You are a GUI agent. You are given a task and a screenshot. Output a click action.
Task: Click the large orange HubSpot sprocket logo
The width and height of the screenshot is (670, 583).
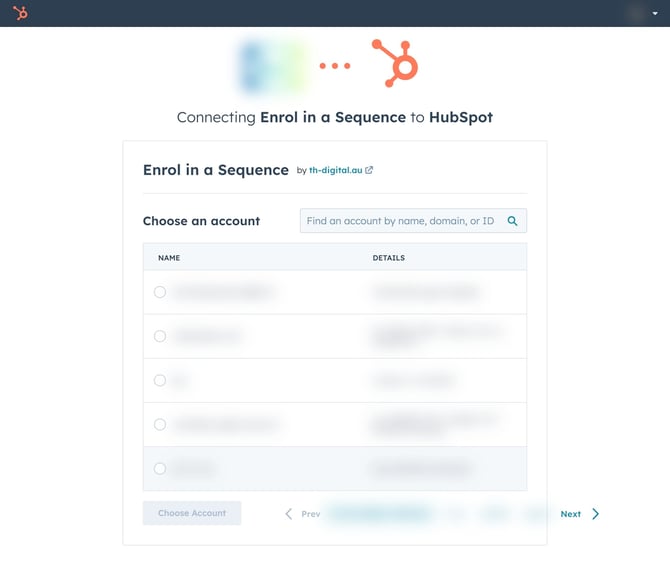[394, 64]
